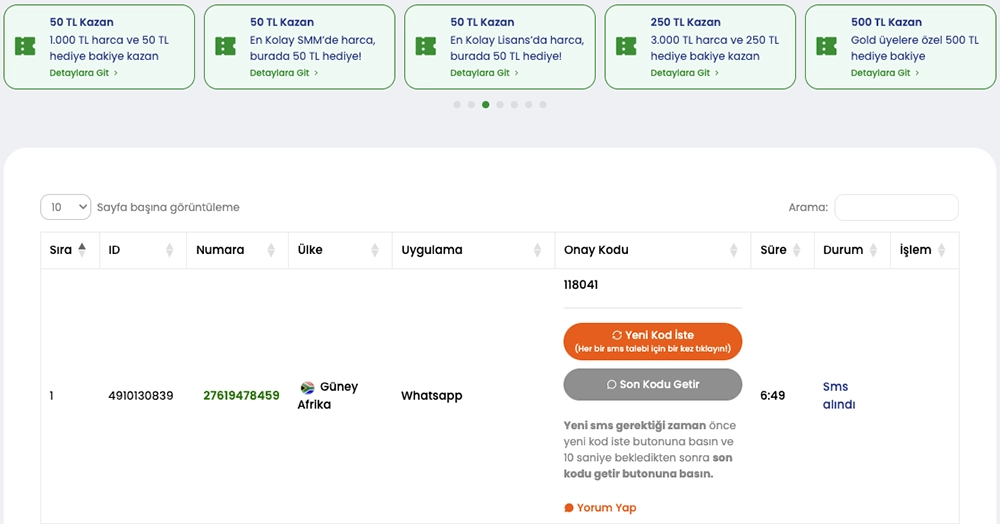Select the third carousel pagination dot
Image resolution: width=1000 pixels, height=524 pixels.
pyautogui.click(x=486, y=104)
